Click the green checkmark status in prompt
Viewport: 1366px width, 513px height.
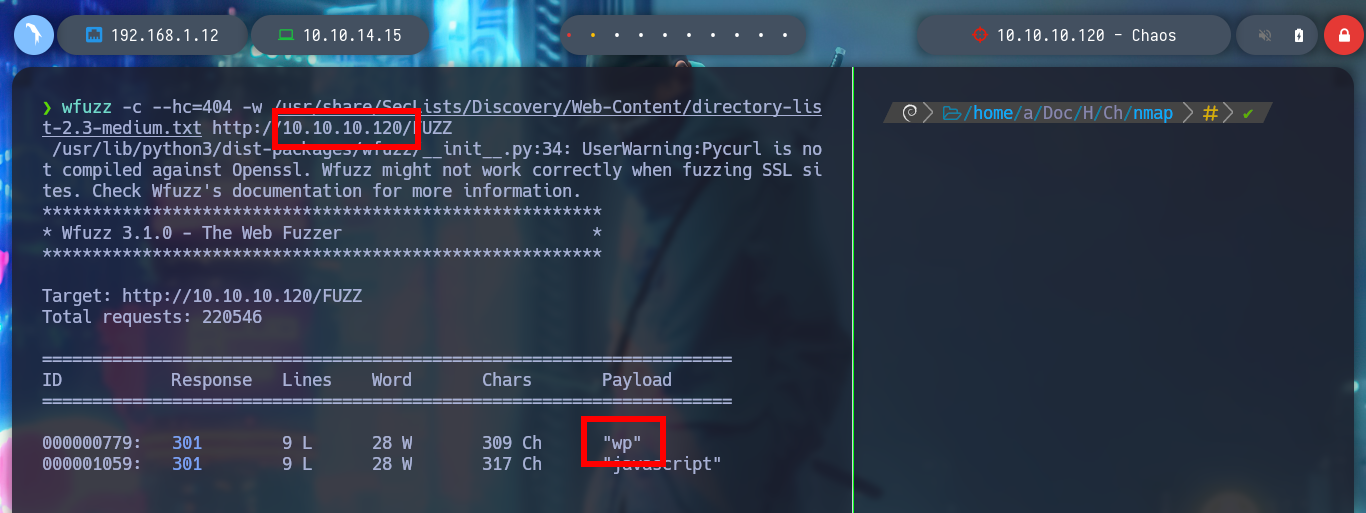[1248, 114]
